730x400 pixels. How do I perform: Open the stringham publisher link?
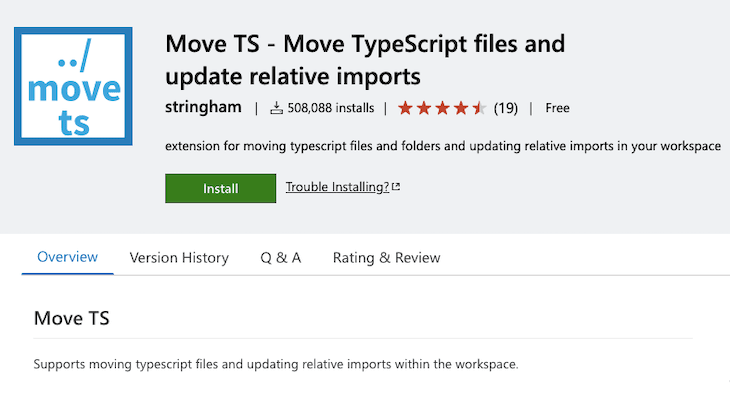(203, 107)
